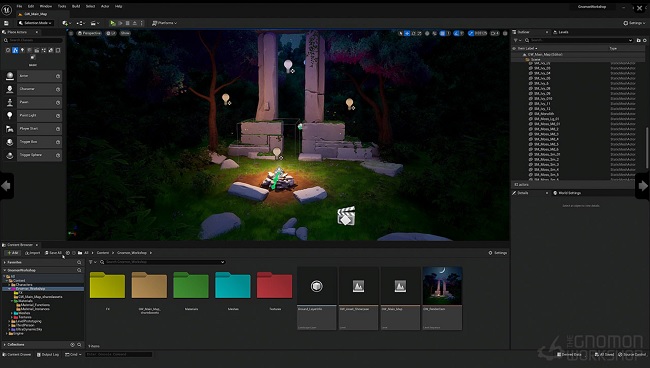
Task: Switch to the Levels tab
Action: pyautogui.click(x=560, y=32)
